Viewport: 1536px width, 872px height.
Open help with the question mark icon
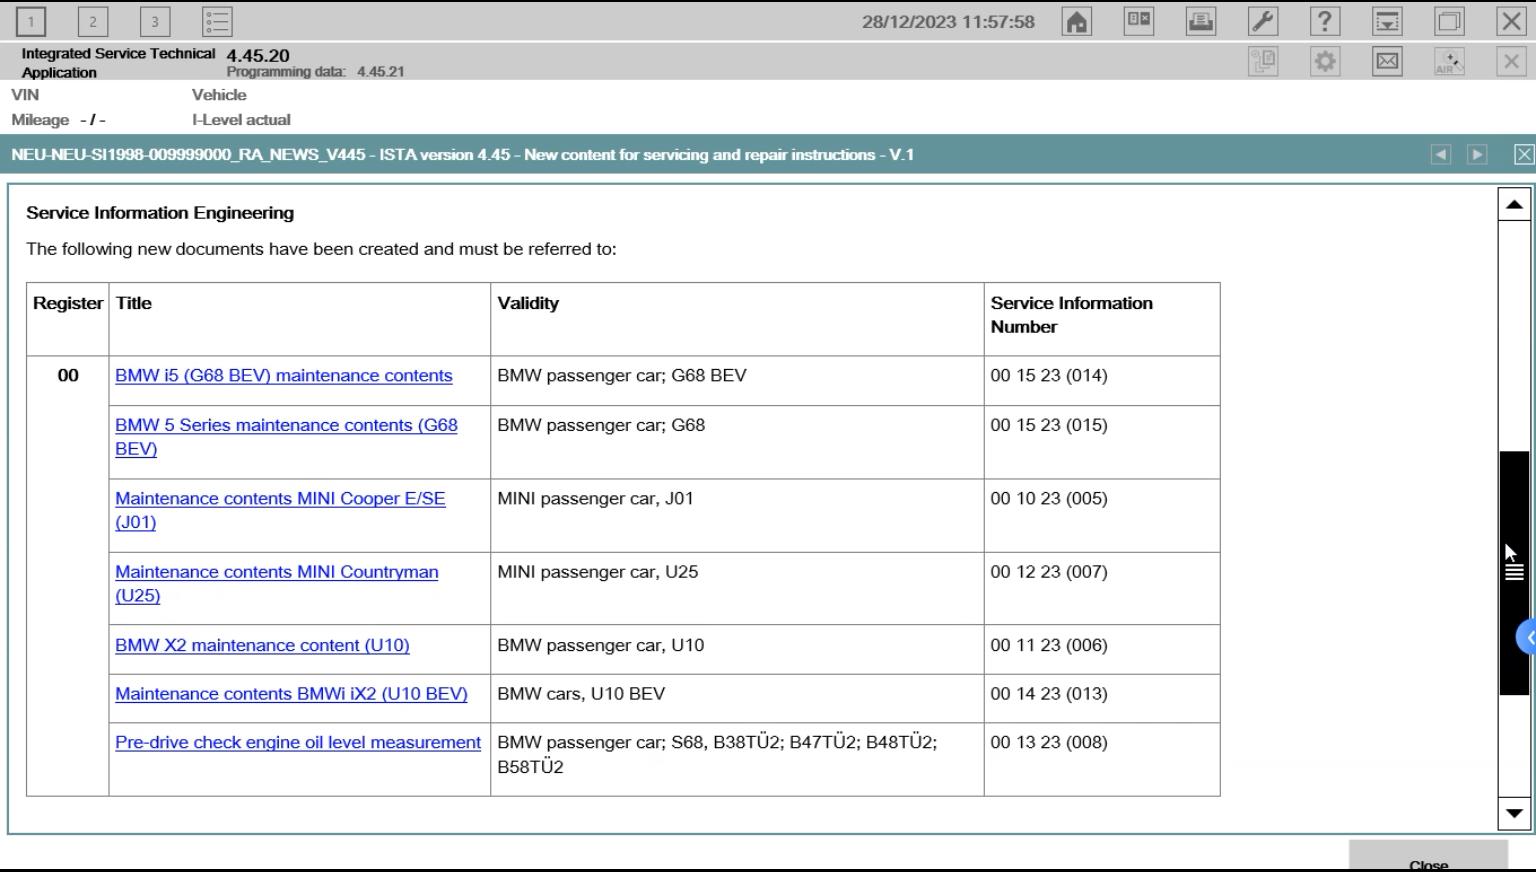pyautogui.click(x=1325, y=21)
